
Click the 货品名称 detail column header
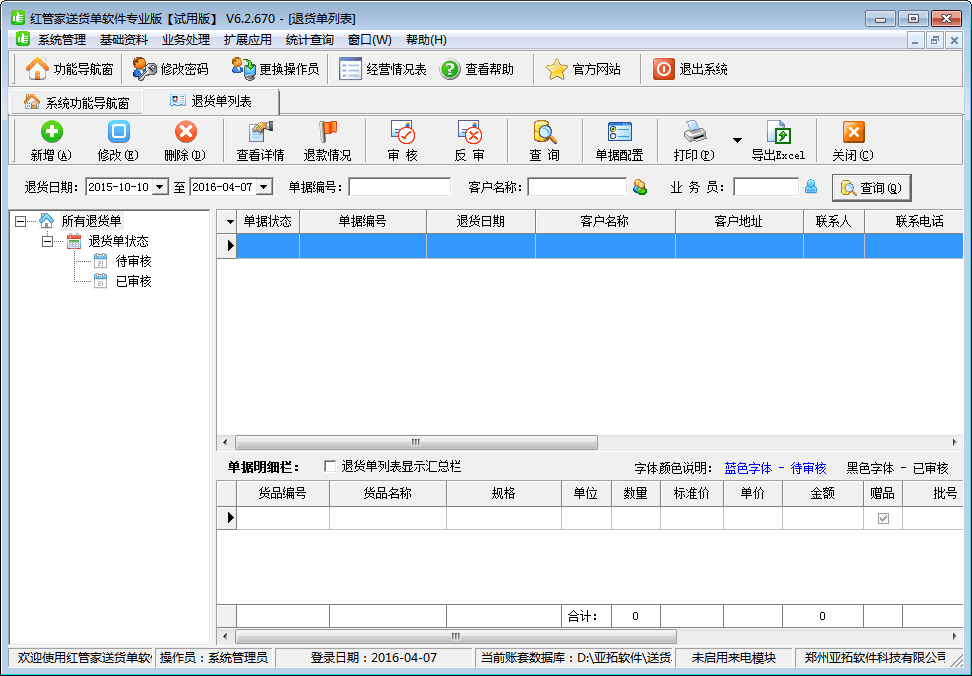(x=387, y=493)
